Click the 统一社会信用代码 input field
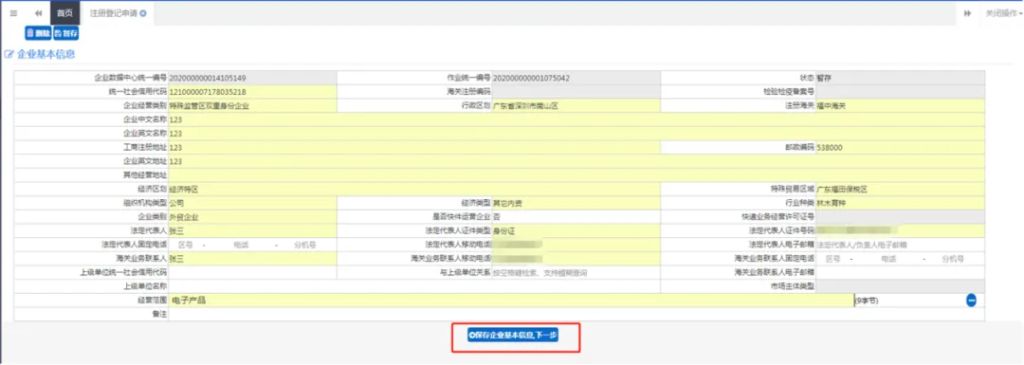Image resolution: width=1024 pixels, height=365 pixels. (x=253, y=91)
